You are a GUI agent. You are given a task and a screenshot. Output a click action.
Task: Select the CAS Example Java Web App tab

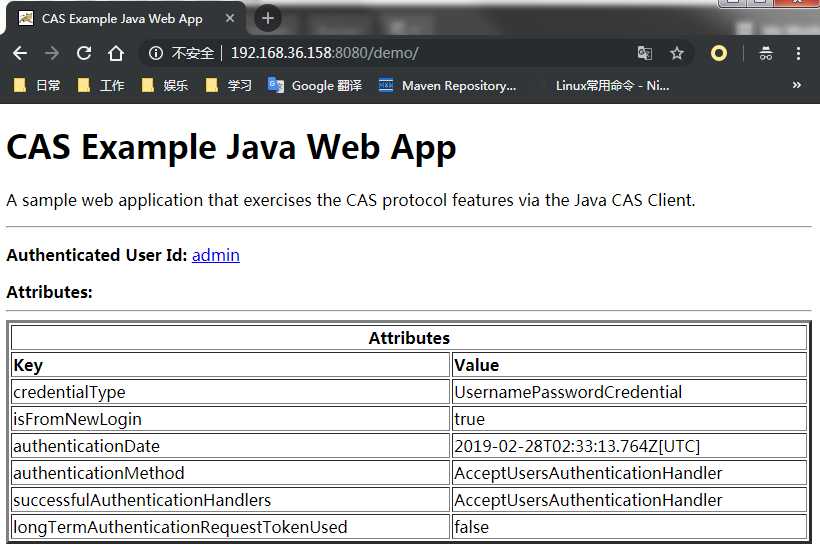tap(120, 18)
